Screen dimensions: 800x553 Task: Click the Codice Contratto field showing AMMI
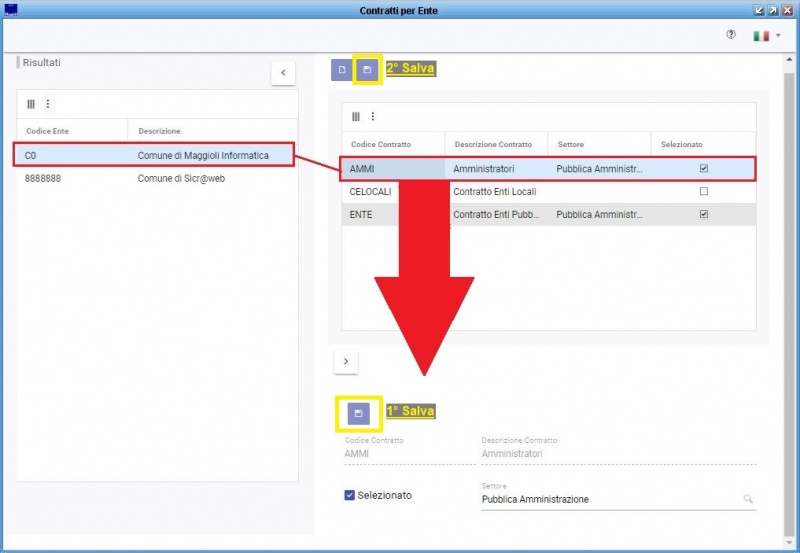410,454
